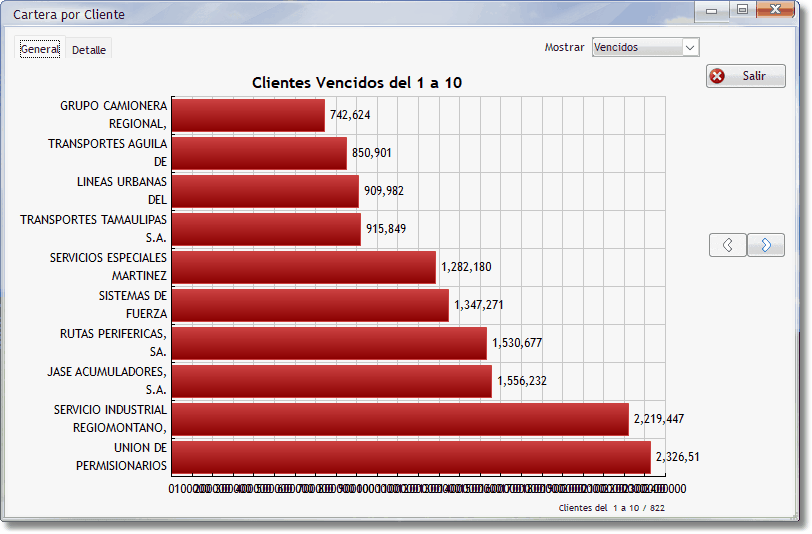Click the LINEAS URBANAS DEL axis label
Image resolution: width=812 pixels, height=534 pixels.
click(122, 191)
